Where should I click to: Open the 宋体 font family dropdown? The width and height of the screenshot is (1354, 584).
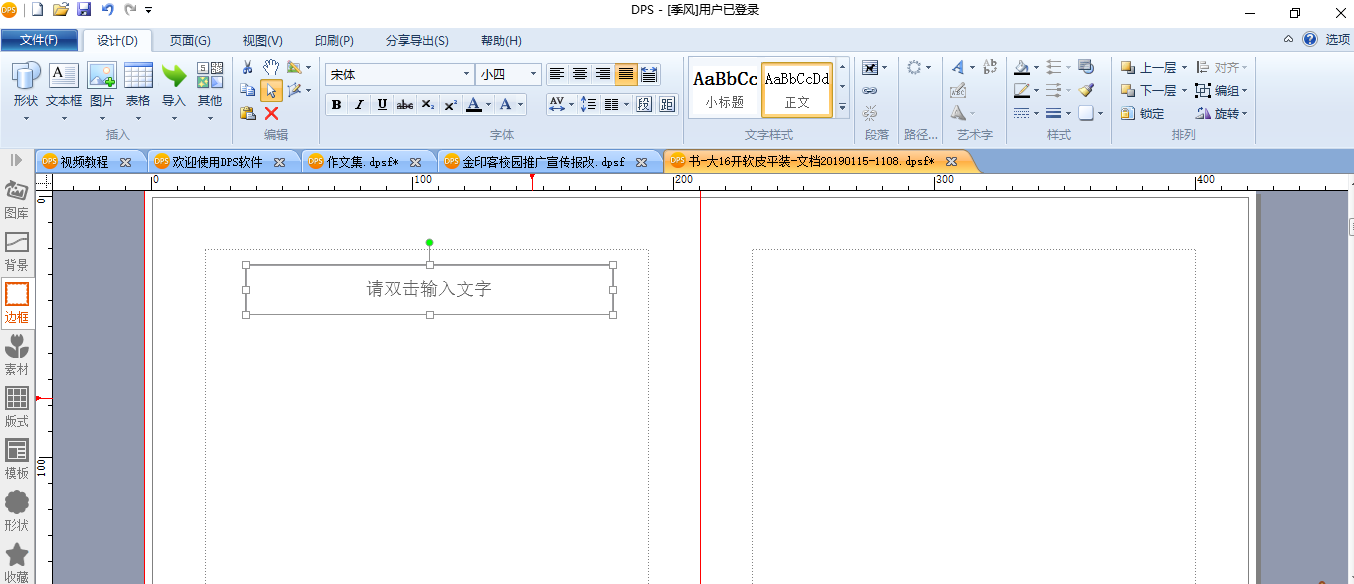tap(400, 74)
